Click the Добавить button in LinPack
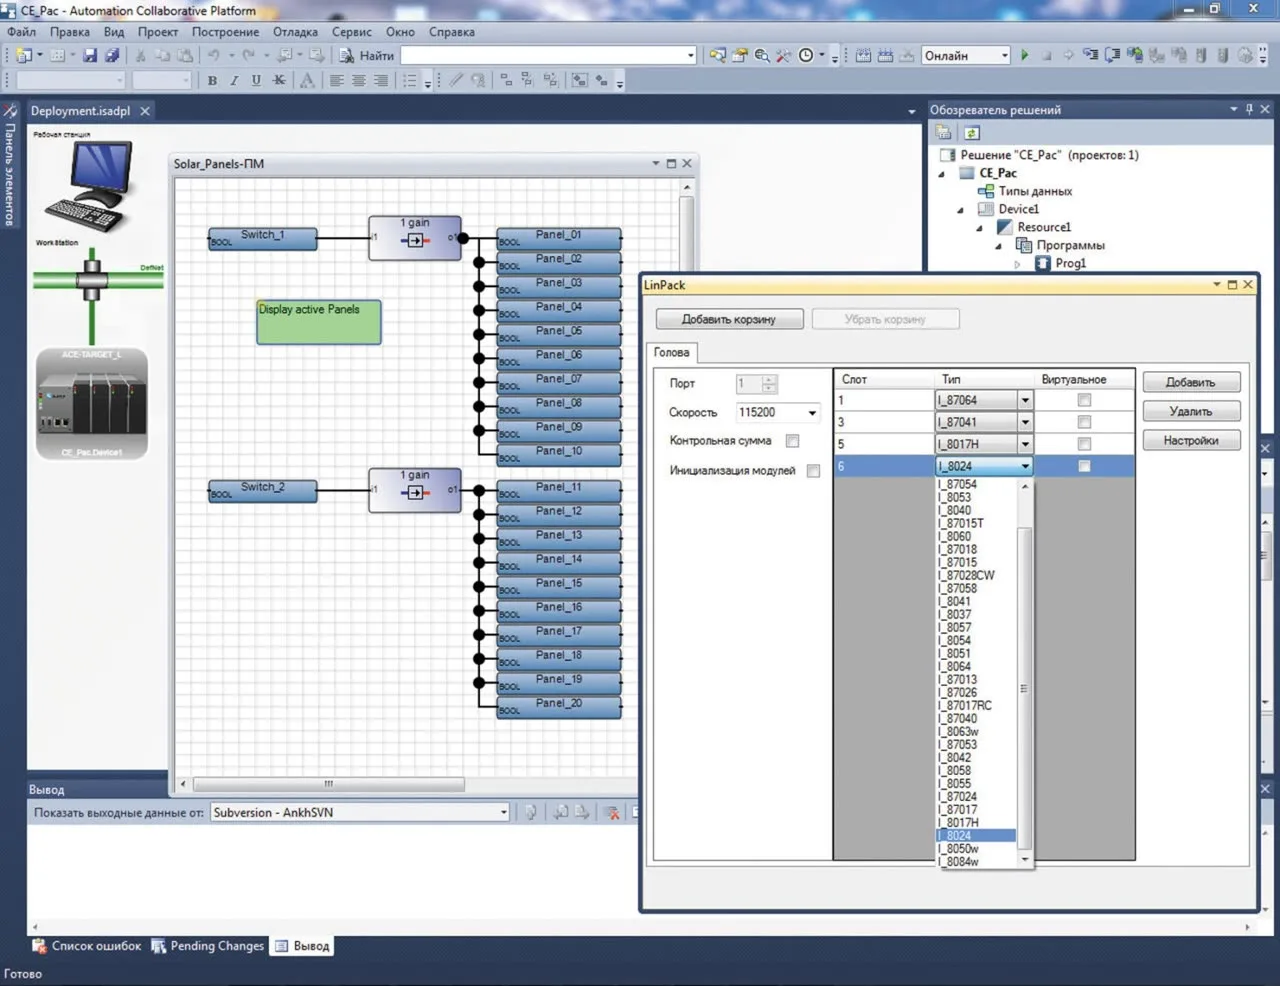 coord(1191,382)
